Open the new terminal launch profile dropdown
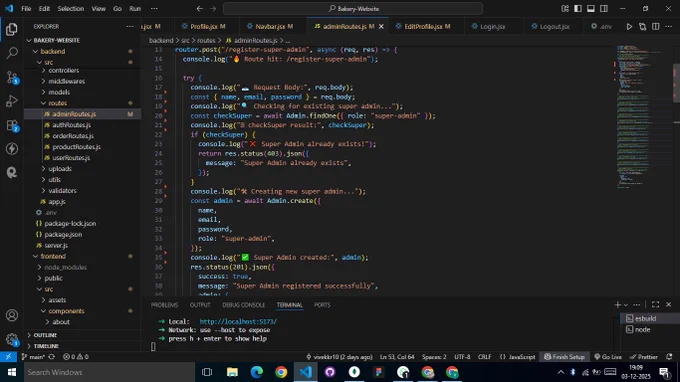 tap(625, 305)
